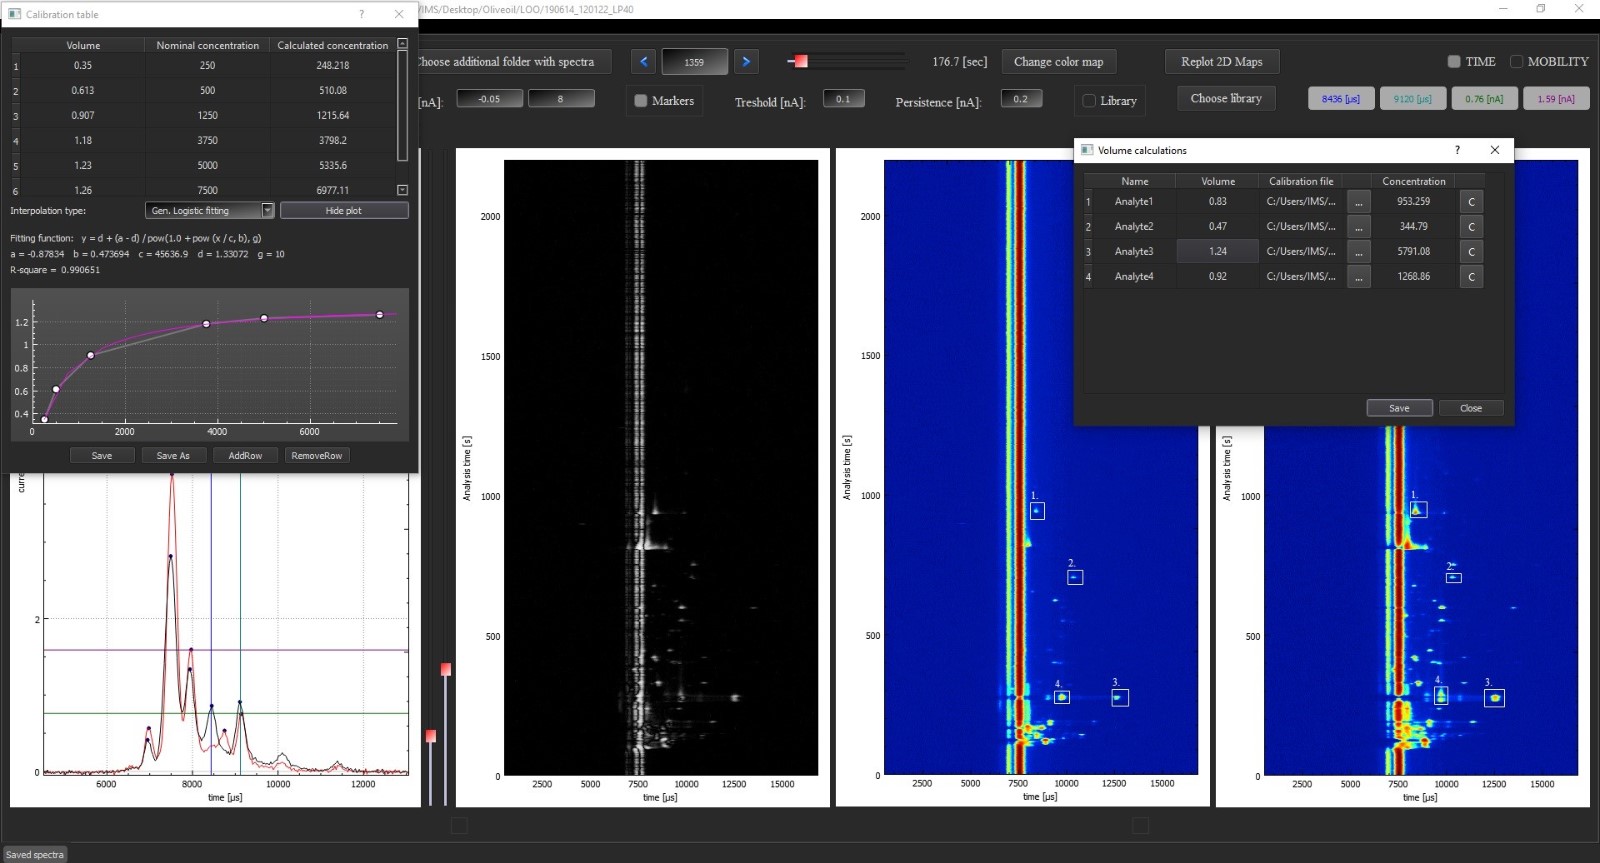Image resolution: width=1600 pixels, height=863 pixels.
Task: Click the Persistence value input field
Action: coord(1020,99)
